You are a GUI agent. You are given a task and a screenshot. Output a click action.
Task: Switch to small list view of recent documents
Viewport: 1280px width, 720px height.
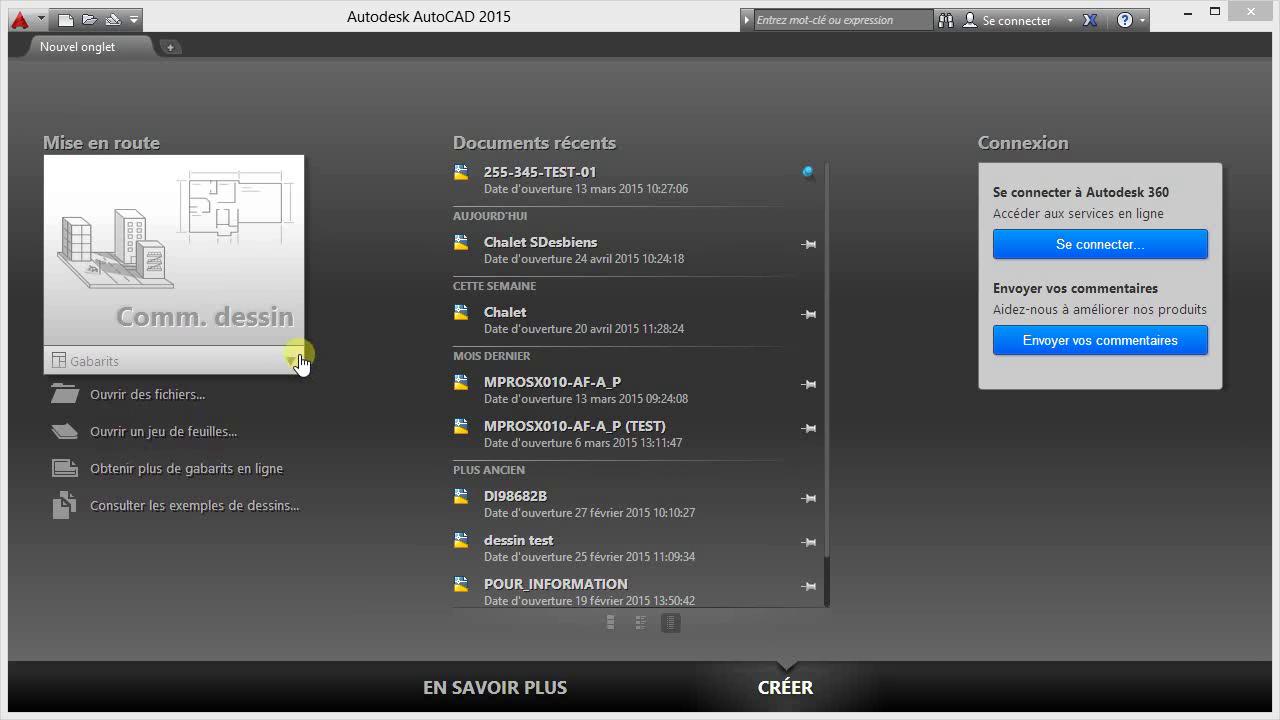point(610,622)
